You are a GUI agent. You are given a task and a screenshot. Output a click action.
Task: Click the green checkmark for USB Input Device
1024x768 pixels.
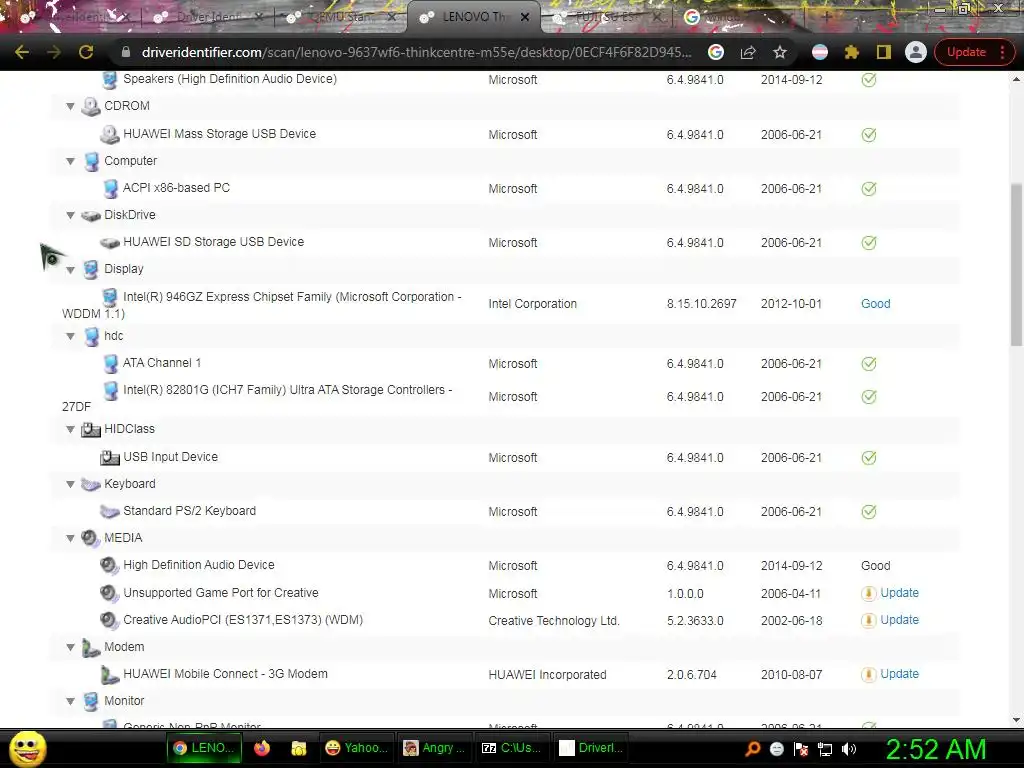(869, 458)
